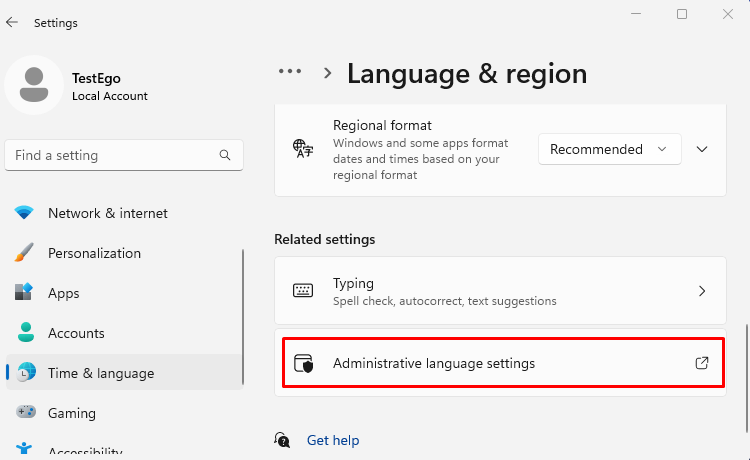The width and height of the screenshot is (750, 460).
Task: Click the TestEgo user avatar icon
Action: tap(34, 85)
